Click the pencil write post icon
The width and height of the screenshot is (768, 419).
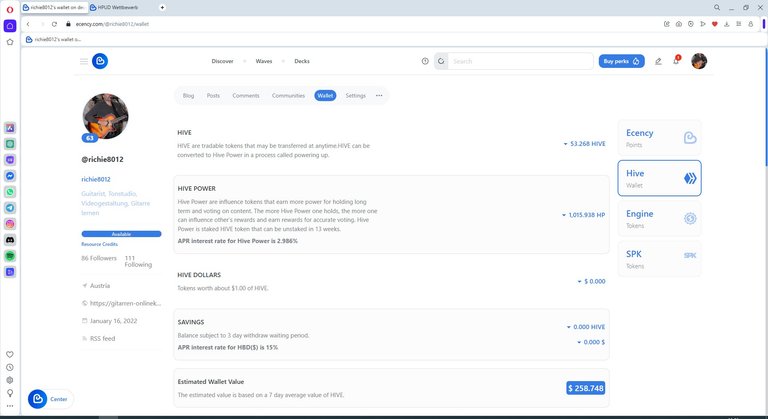coord(658,61)
